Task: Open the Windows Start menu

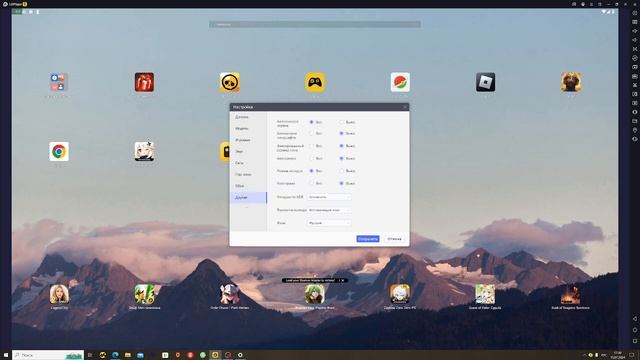Action: pos(6,355)
